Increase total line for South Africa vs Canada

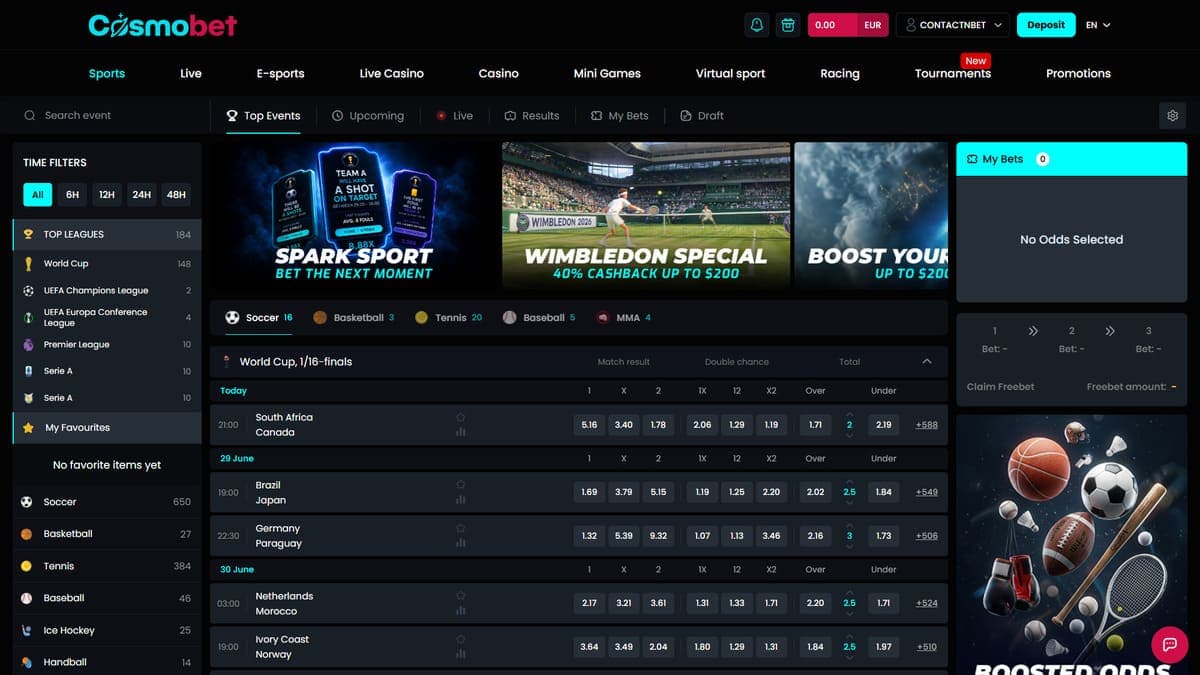(849, 414)
